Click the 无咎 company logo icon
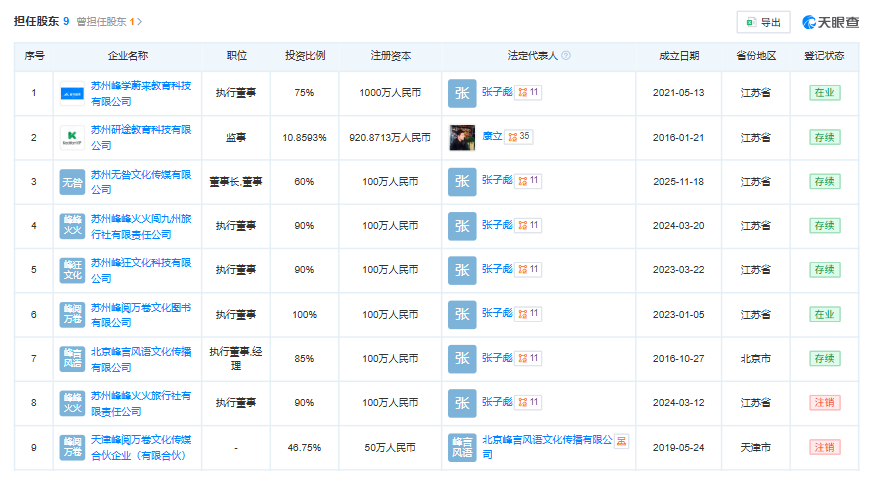This screenshot has height=481, width=872. (72, 182)
